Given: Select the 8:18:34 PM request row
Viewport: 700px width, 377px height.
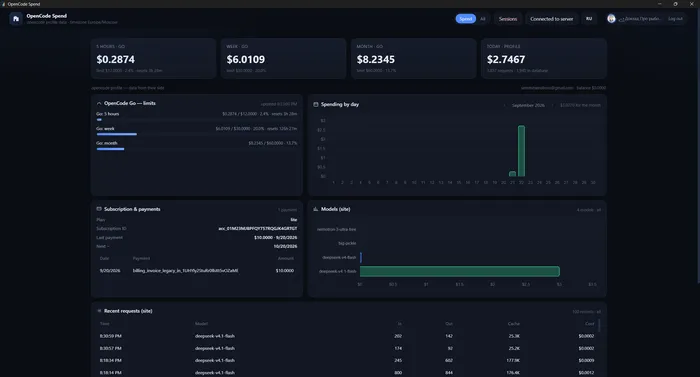Looking at the screenshot, I should pyautogui.click(x=346, y=360).
